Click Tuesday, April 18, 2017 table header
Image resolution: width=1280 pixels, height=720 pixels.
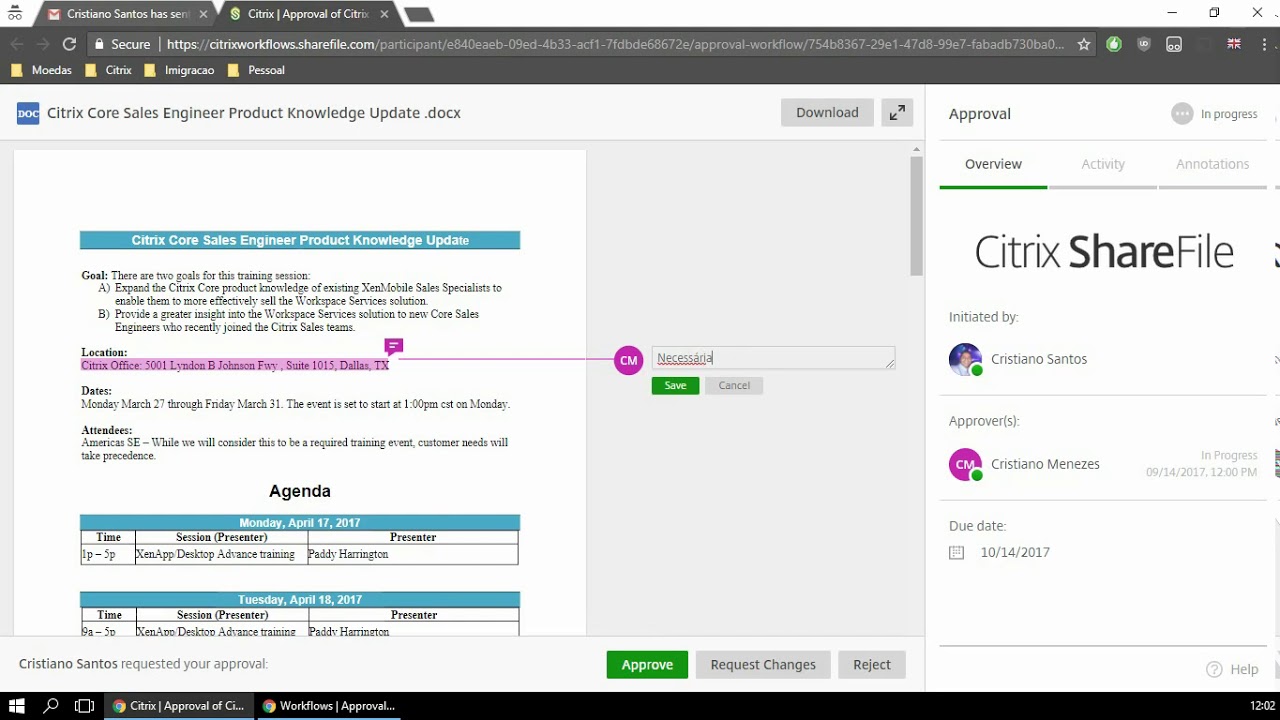pyautogui.click(x=300, y=600)
